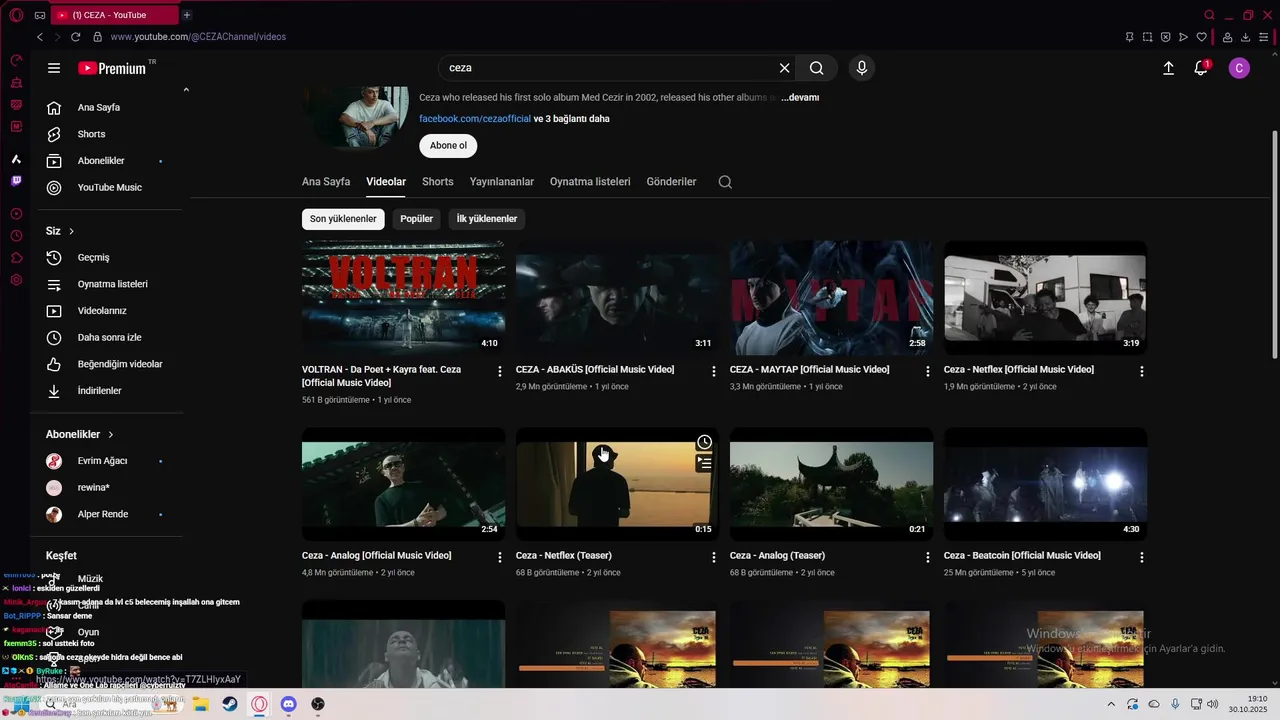Viewport: 1280px width, 720px height.
Task: Open the notifications bell
Action: 1201,68
